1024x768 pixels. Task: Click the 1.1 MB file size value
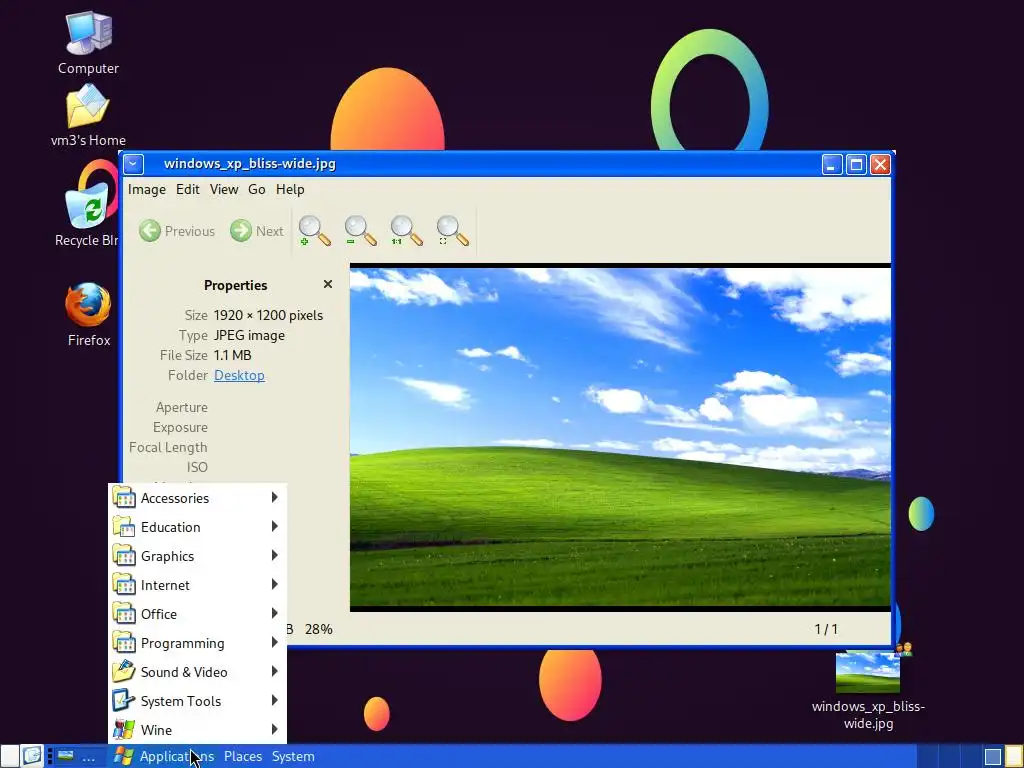(x=232, y=355)
